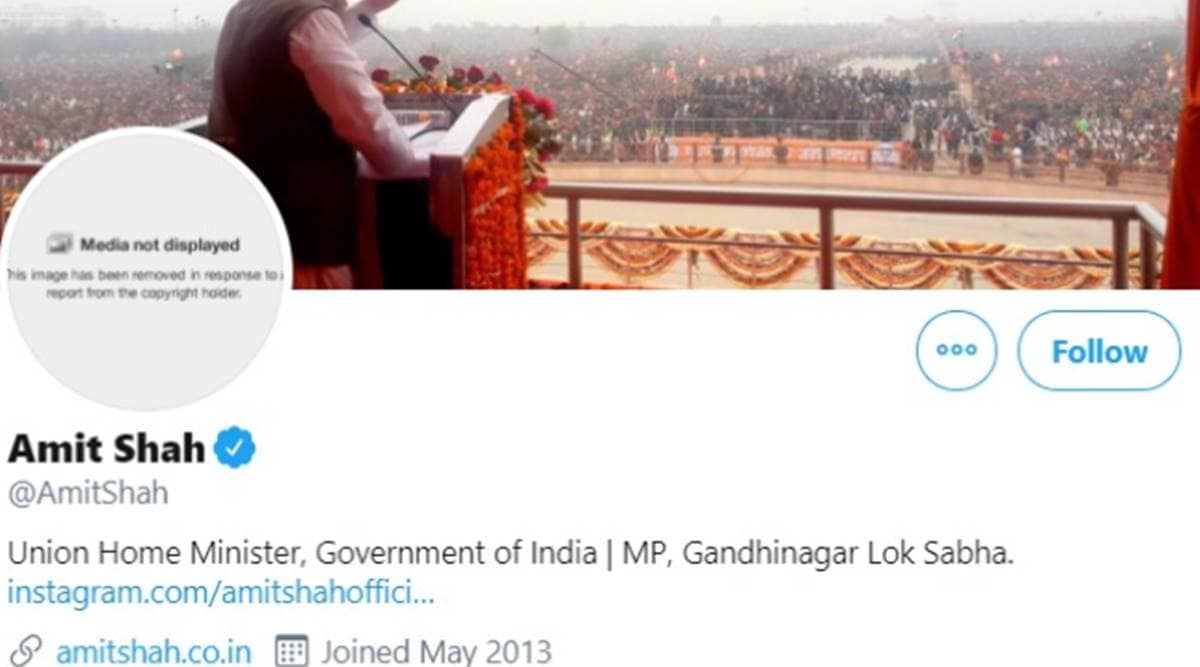This screenshot has width=1200, height=667.
Task: Open the instagram.com/amitshahoffici… link
Action: pos(221,592)
